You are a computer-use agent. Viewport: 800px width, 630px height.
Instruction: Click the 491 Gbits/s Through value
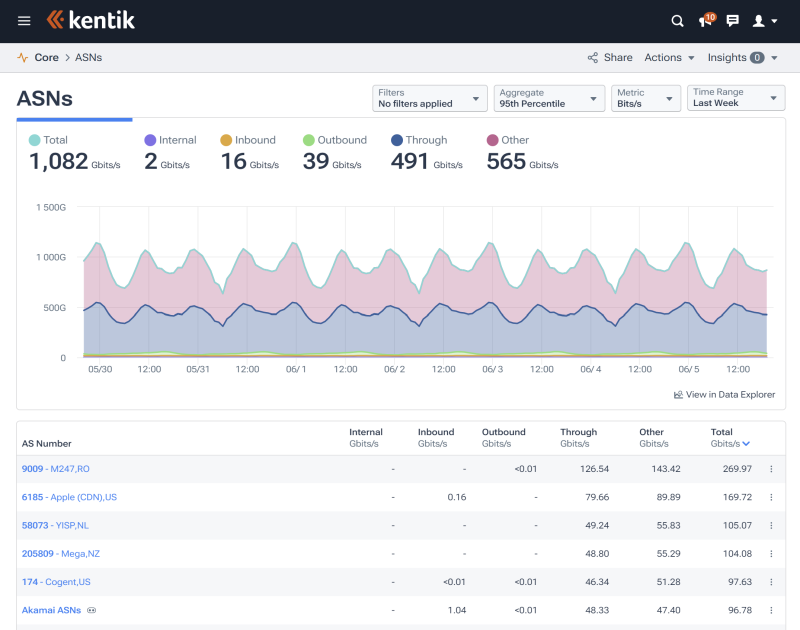[427, 162]
